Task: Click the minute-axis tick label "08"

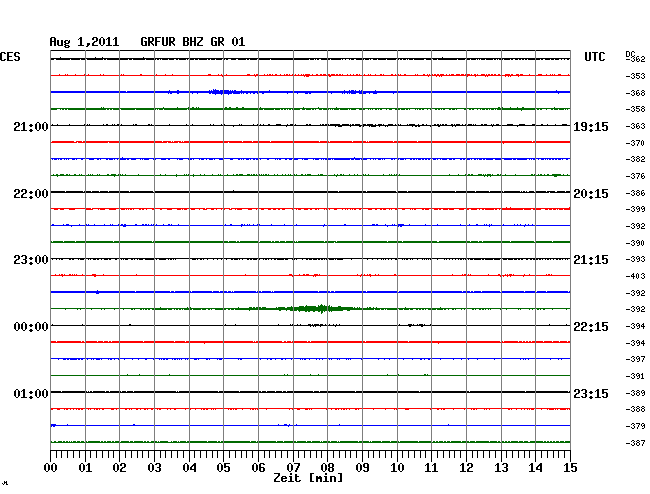Action: click(327, 468)
